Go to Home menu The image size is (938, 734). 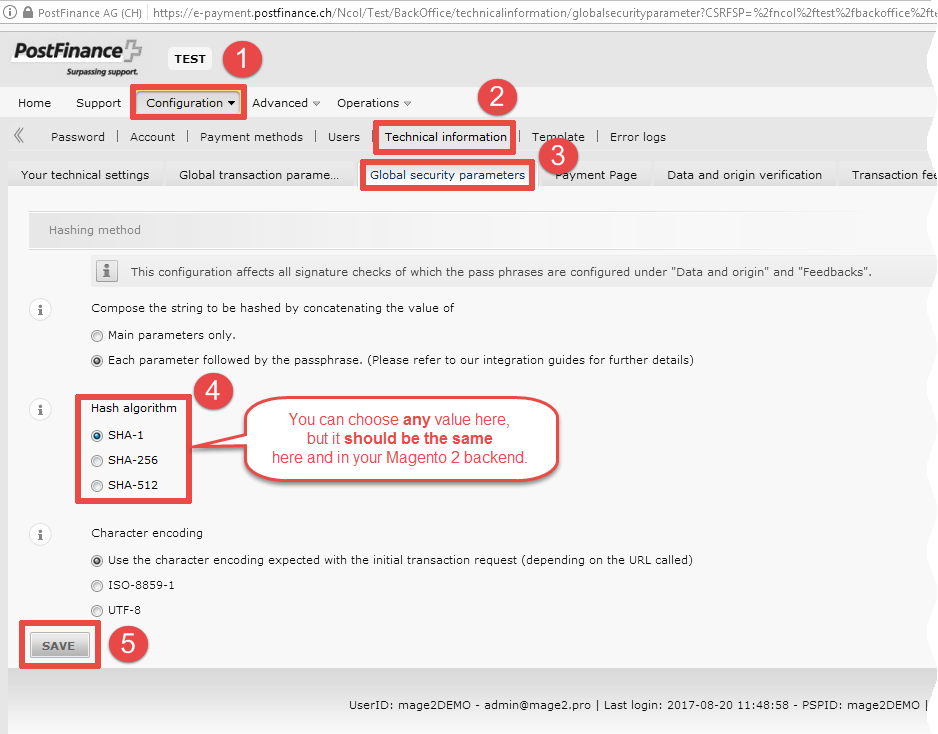[34, 103]
